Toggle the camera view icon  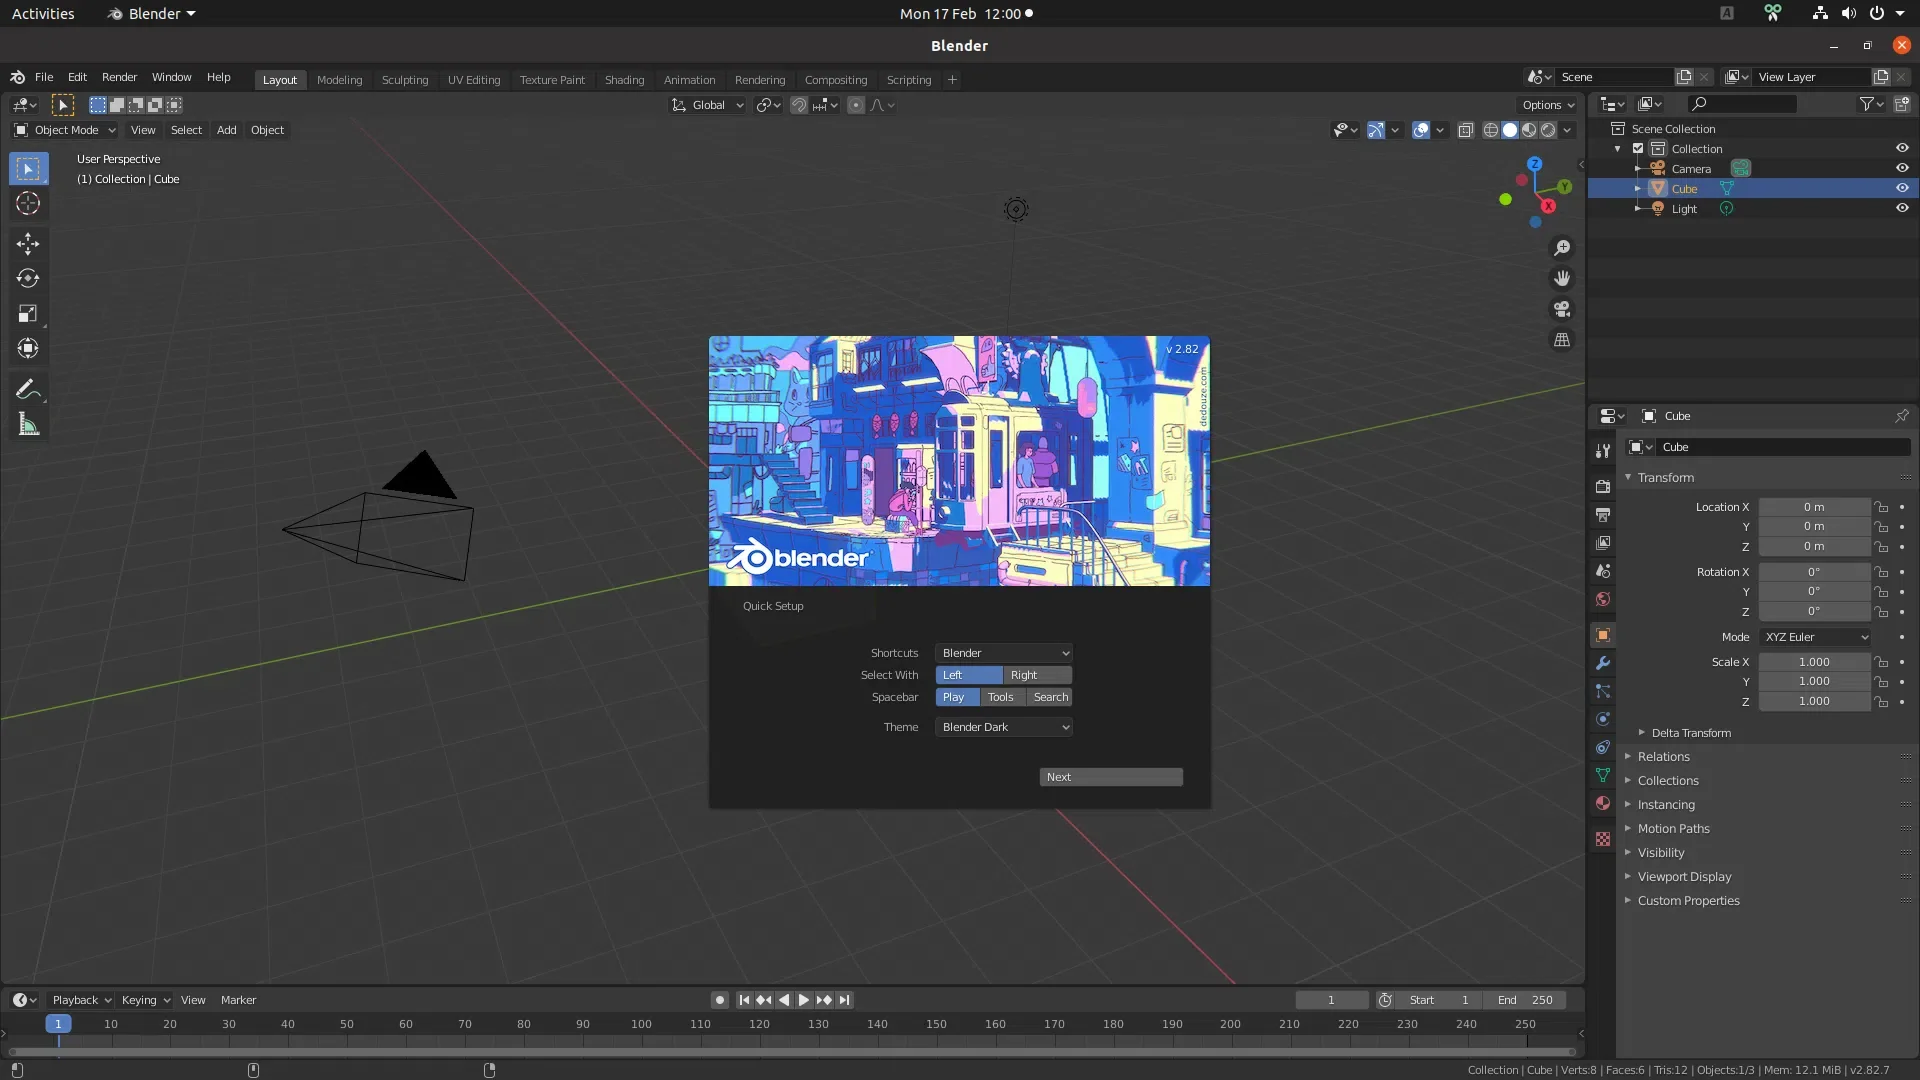pyautogui.click(x=1562, y=310)
